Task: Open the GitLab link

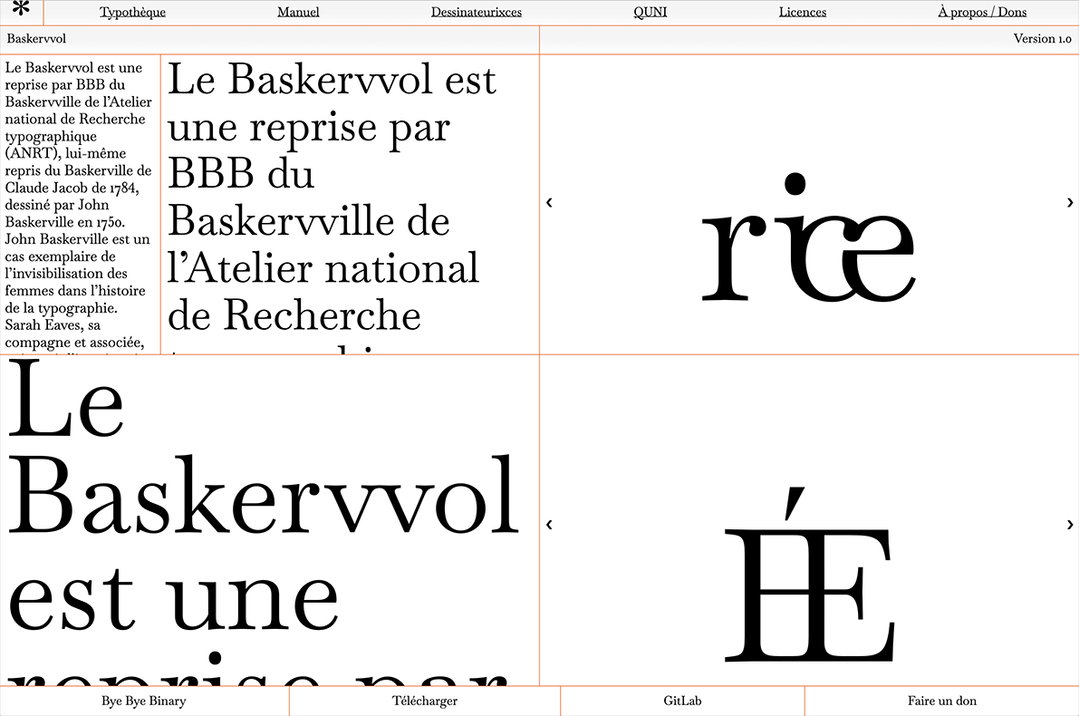Action: [683, 701]
